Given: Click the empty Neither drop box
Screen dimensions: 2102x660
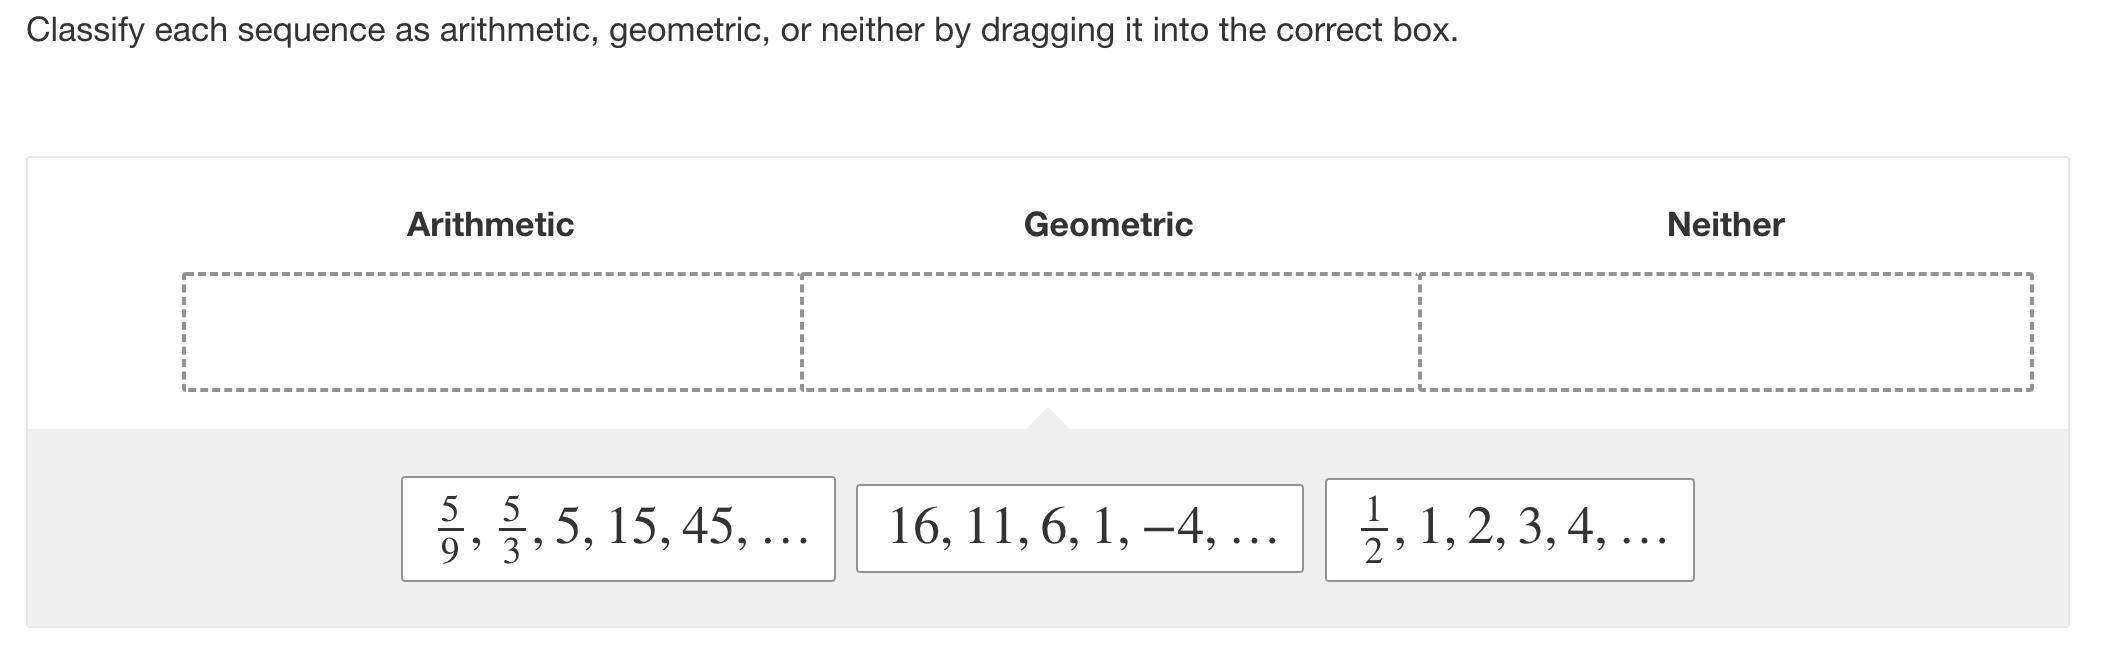Looking at the screenshot, I should (x=1725, y=331).
